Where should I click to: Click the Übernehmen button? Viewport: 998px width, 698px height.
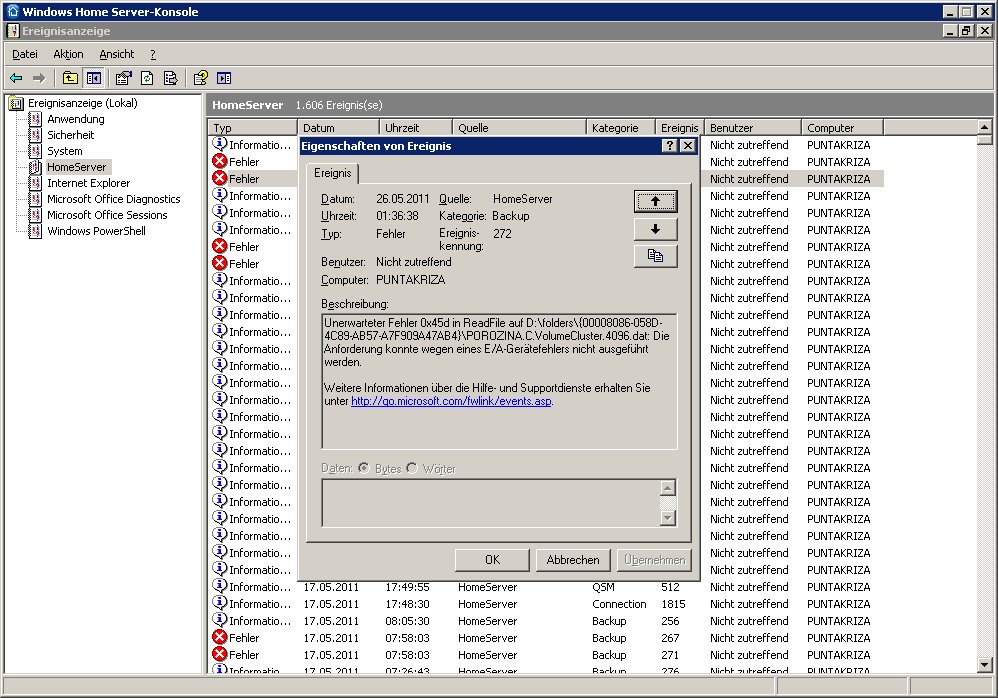[x=654, y=560]
